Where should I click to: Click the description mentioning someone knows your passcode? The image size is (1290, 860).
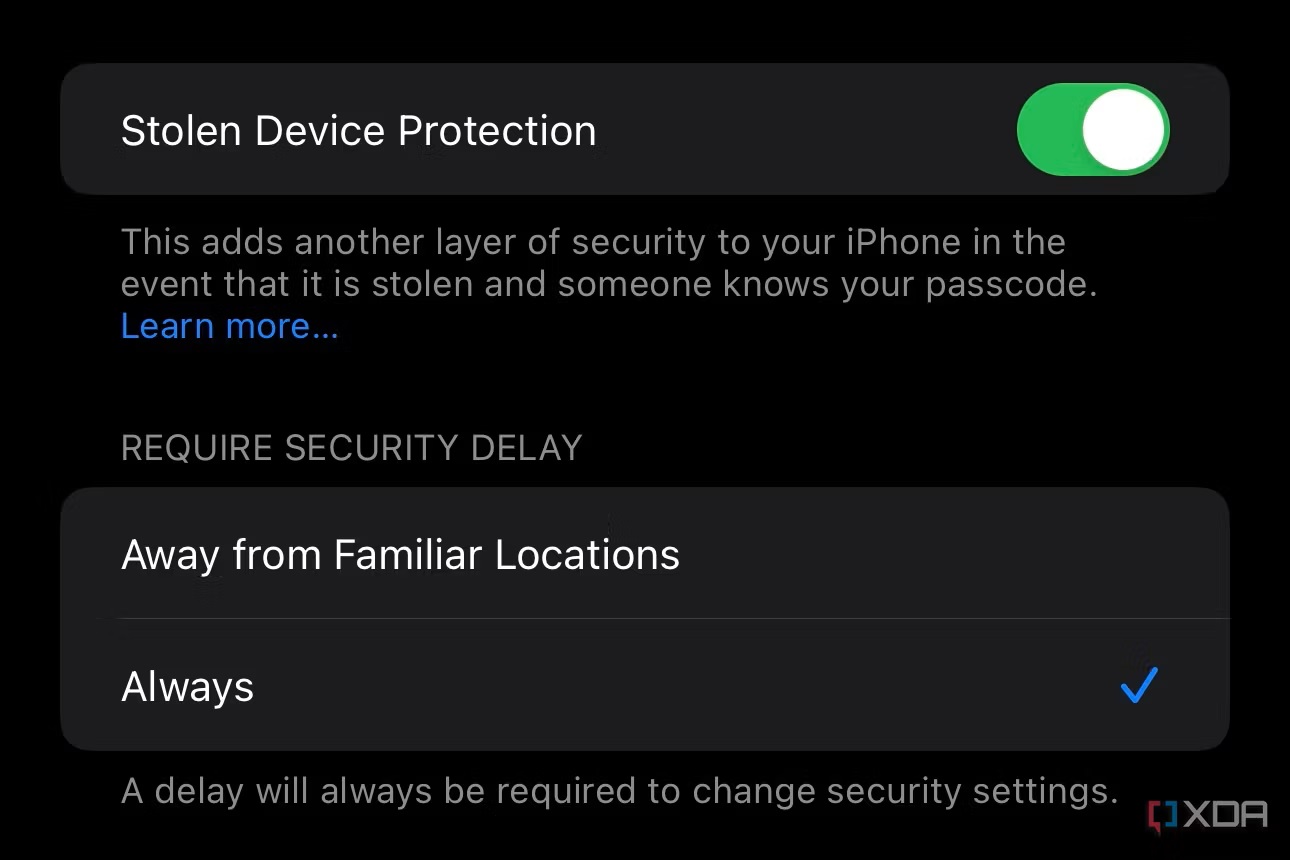point(609,263)
